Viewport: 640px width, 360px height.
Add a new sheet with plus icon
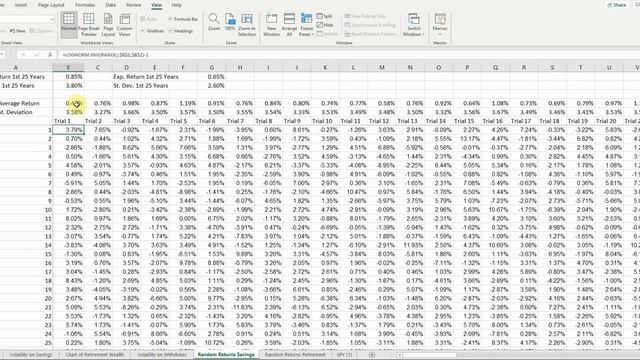tap(371, 355)
